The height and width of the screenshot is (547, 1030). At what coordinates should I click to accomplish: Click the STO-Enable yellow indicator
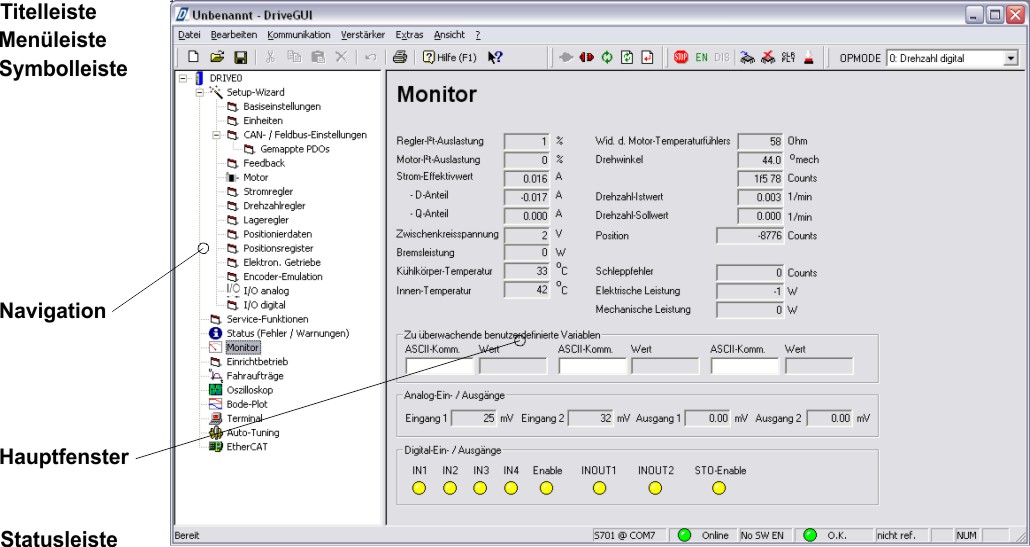pyautogui.click(x=718, y=488)
